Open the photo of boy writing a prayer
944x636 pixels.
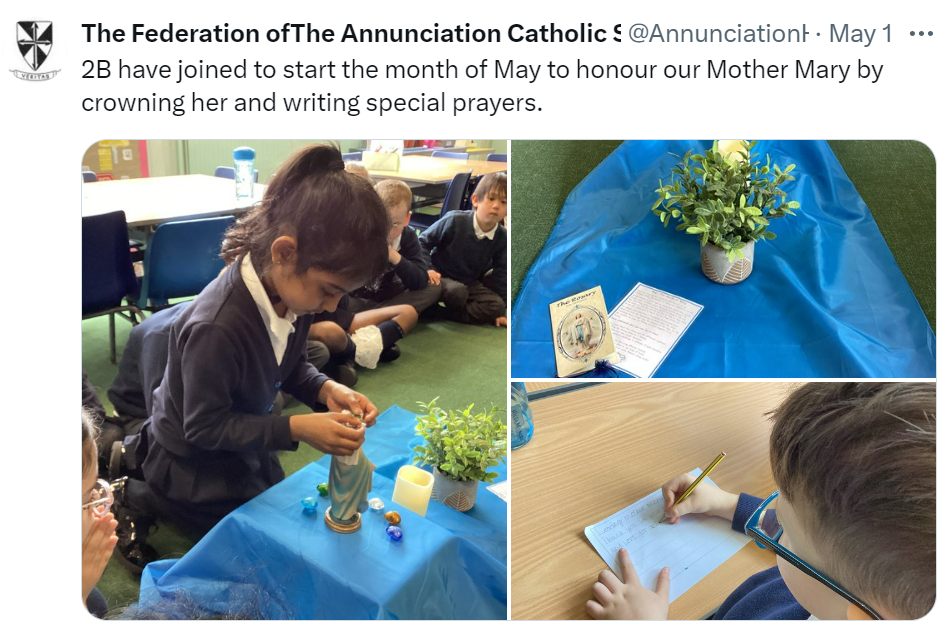(x=723, y=501)
